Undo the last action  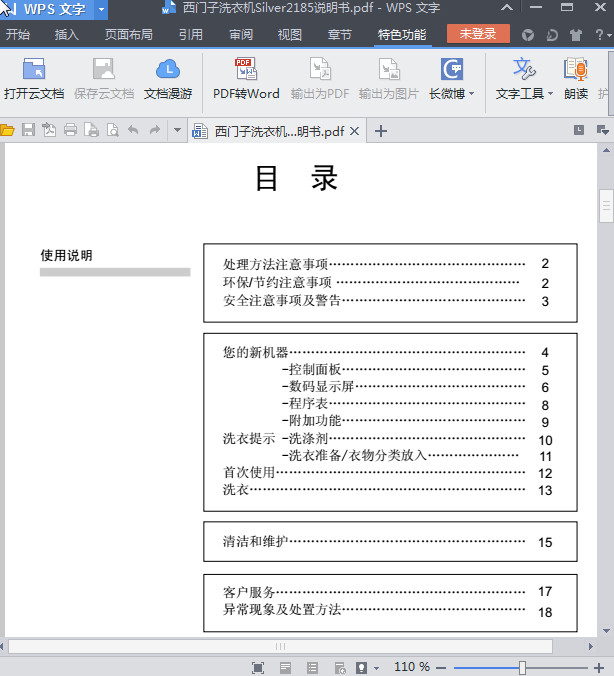click(133, 130)
